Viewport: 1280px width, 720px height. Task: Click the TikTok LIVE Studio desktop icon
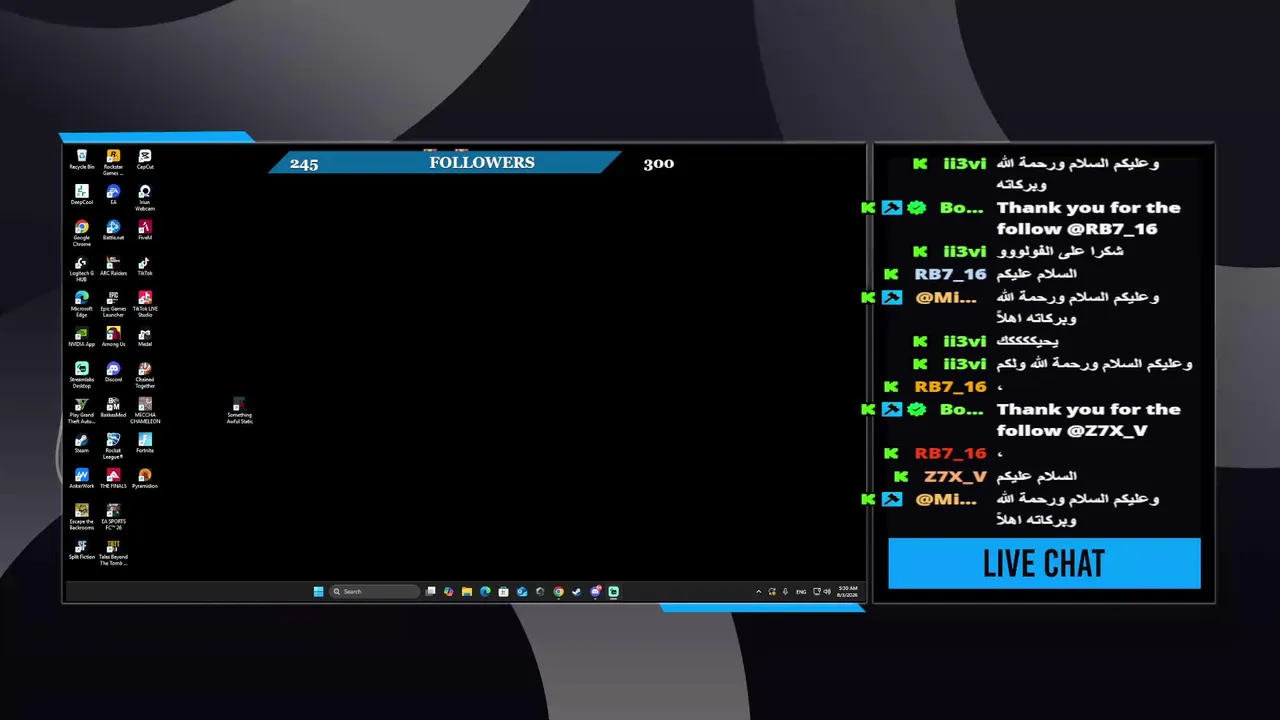click(x=145, y=303)
